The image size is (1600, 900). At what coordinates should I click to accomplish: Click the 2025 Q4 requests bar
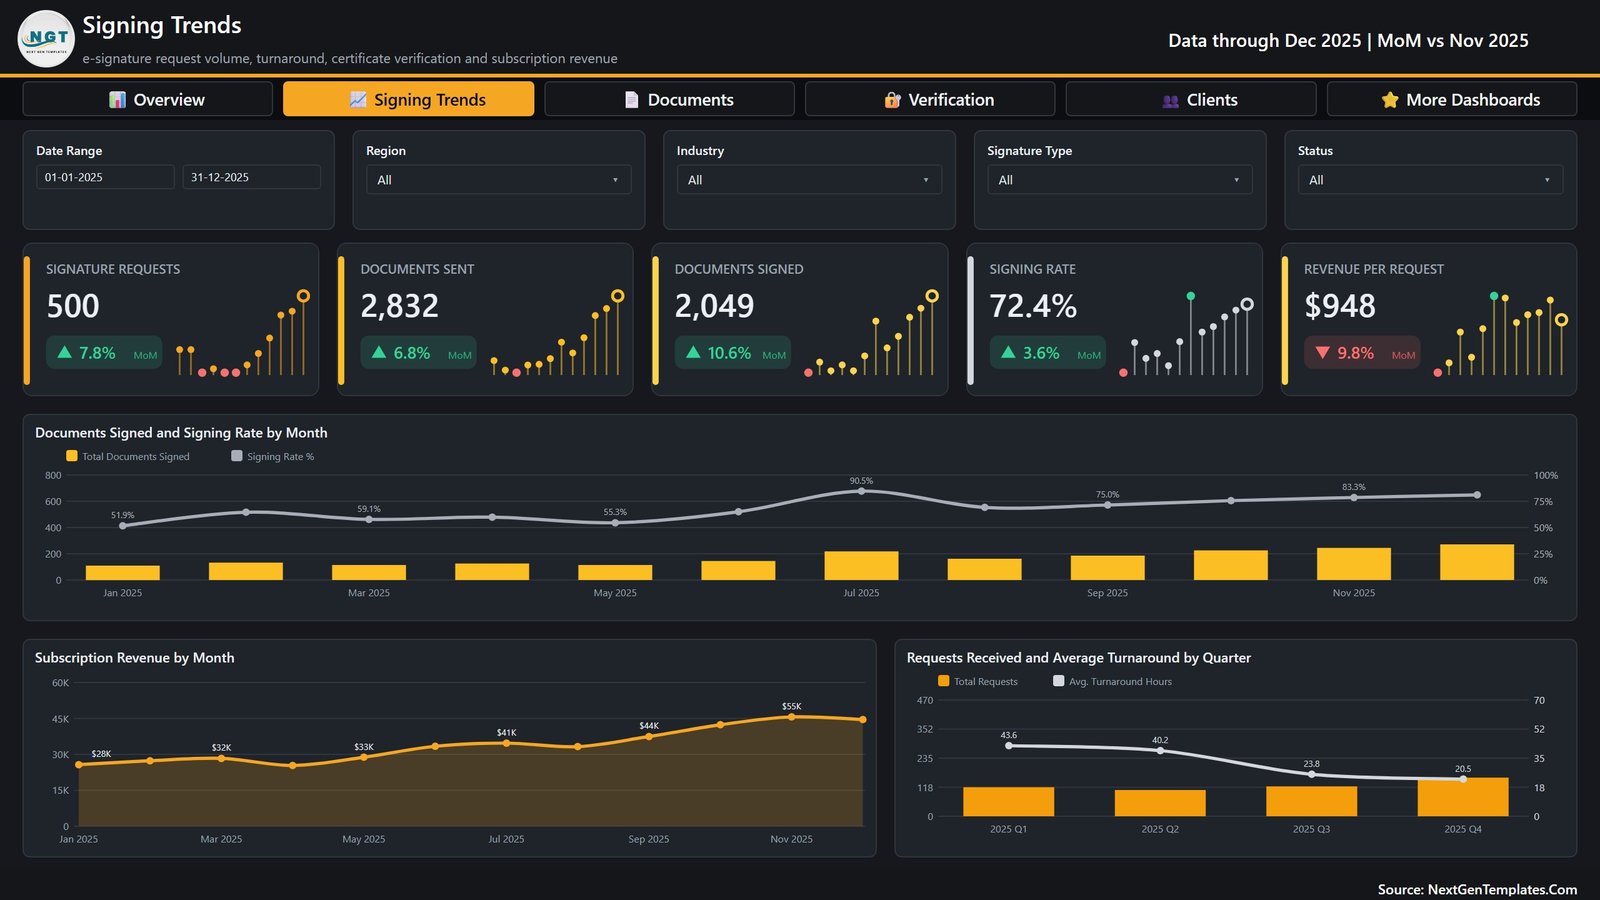1463,797
